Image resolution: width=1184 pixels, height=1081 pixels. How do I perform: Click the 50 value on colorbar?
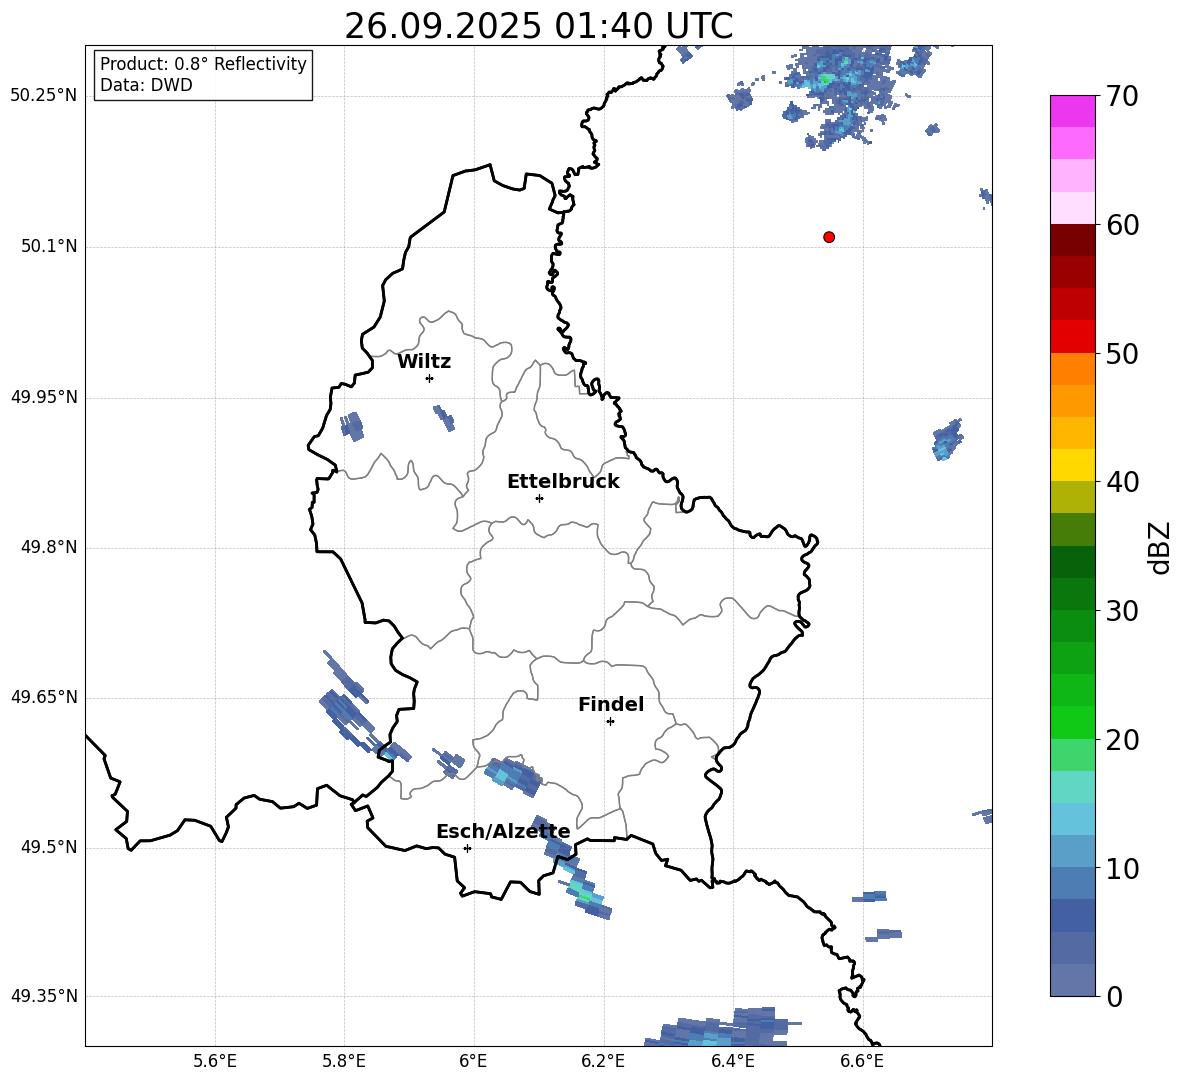click(1122, 353)
